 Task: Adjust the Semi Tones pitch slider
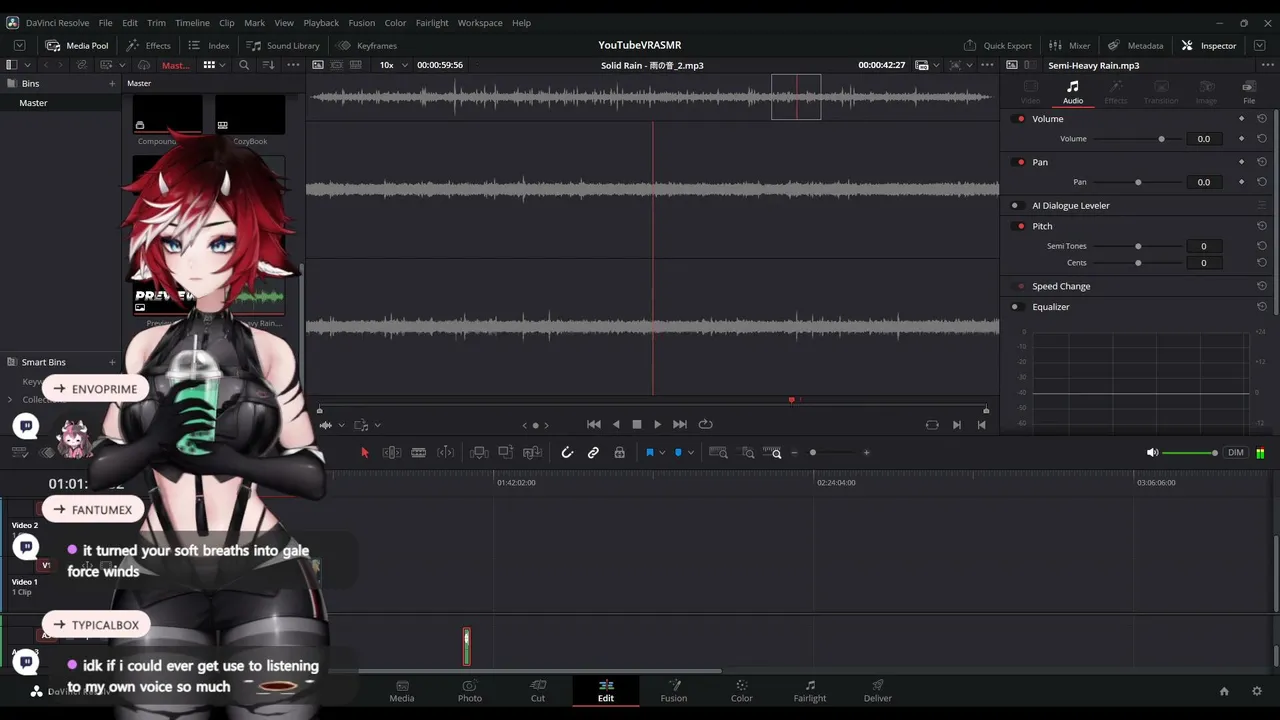(x=1138, y=246)
